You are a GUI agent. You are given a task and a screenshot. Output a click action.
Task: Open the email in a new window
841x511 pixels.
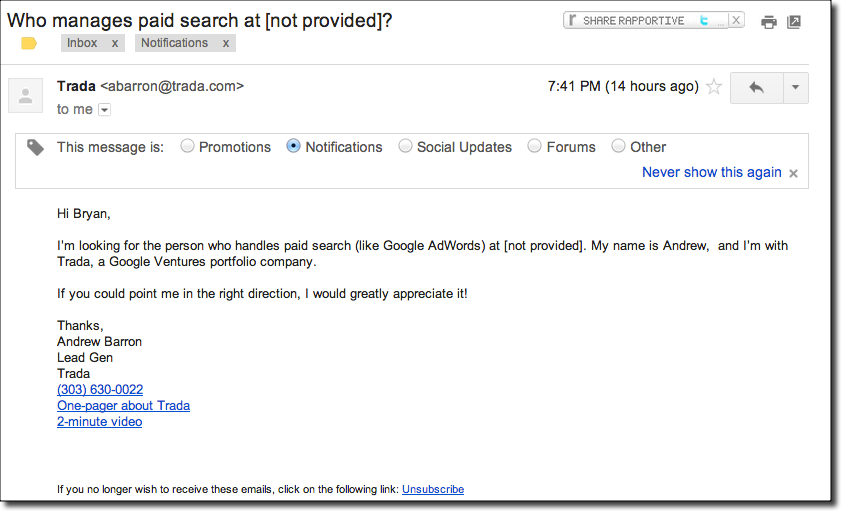pos(794,22)
